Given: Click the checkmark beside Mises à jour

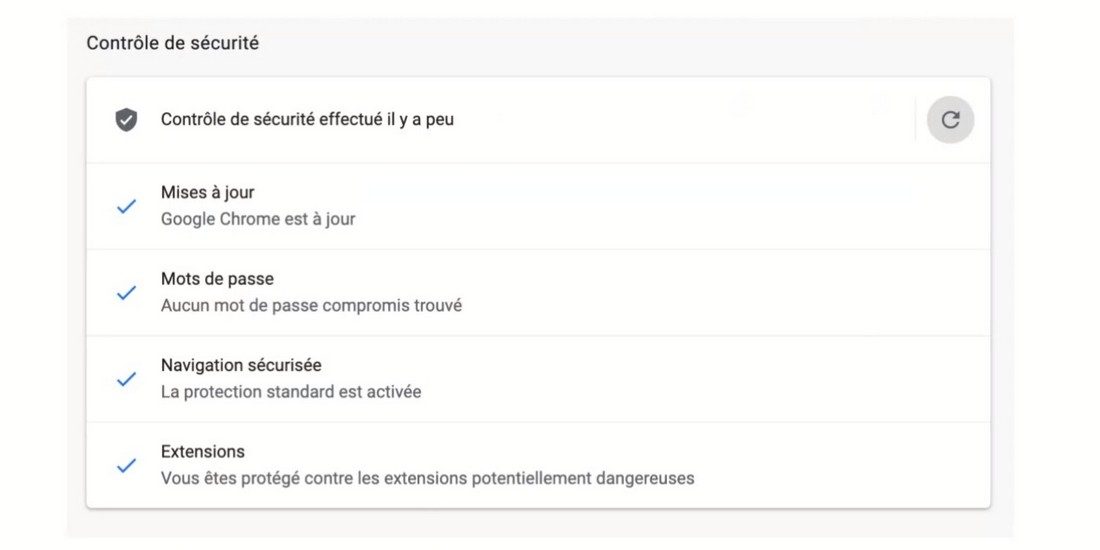Looking at the screenshot, I should pyautogui.click(x=126, y=206).
